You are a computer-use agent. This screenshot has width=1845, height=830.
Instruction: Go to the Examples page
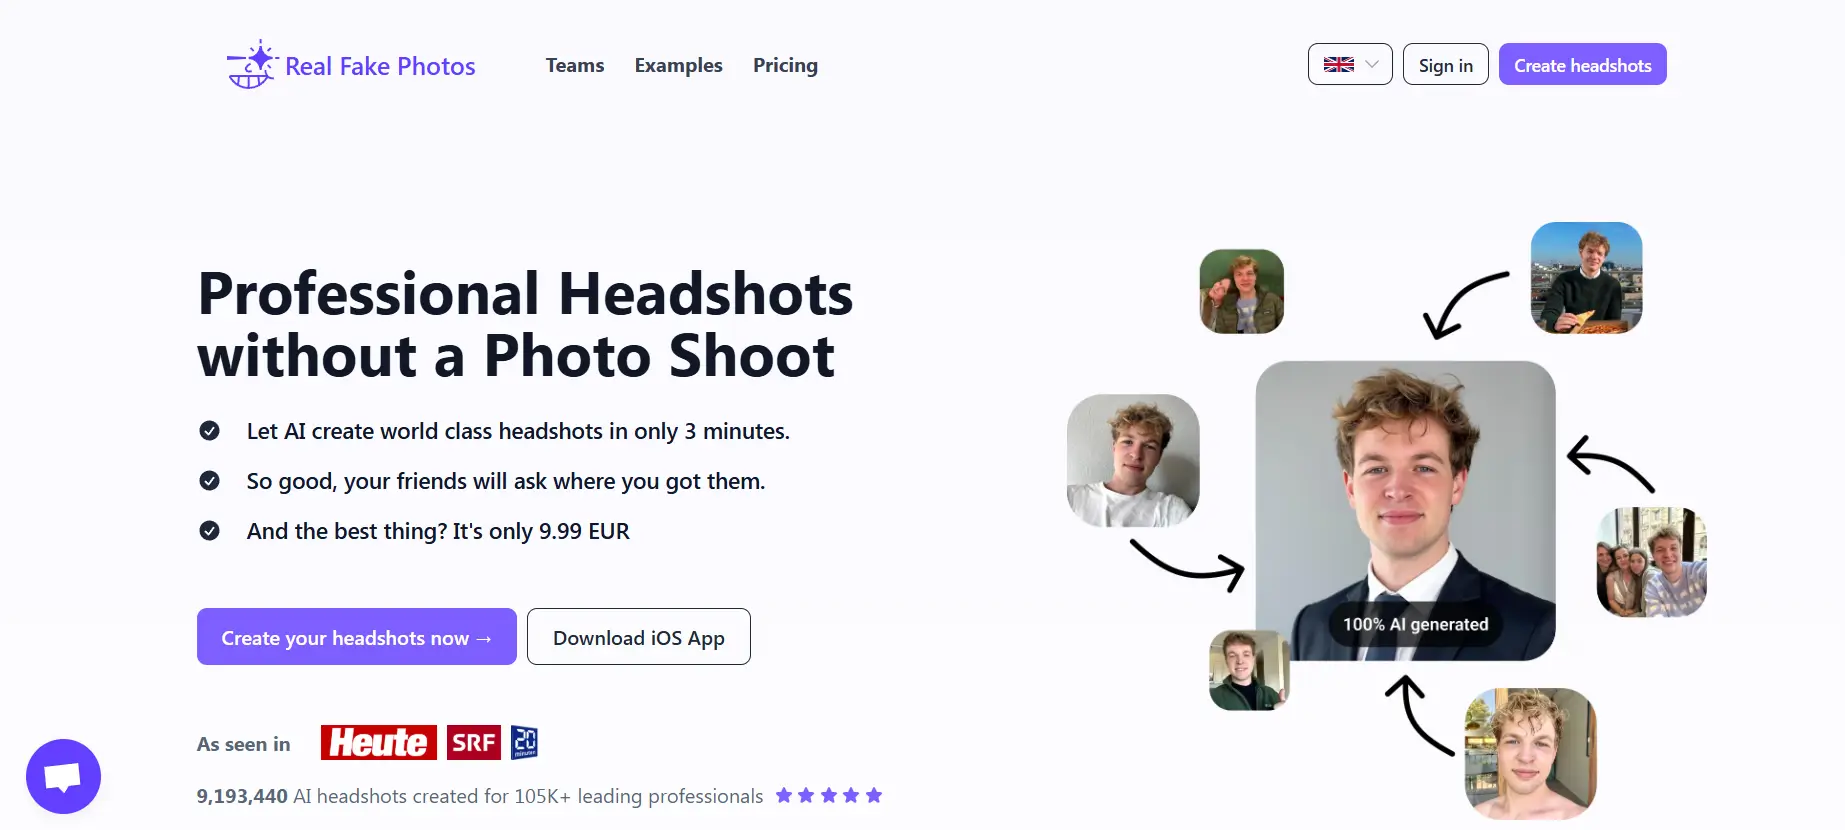[x=678, y=65]
